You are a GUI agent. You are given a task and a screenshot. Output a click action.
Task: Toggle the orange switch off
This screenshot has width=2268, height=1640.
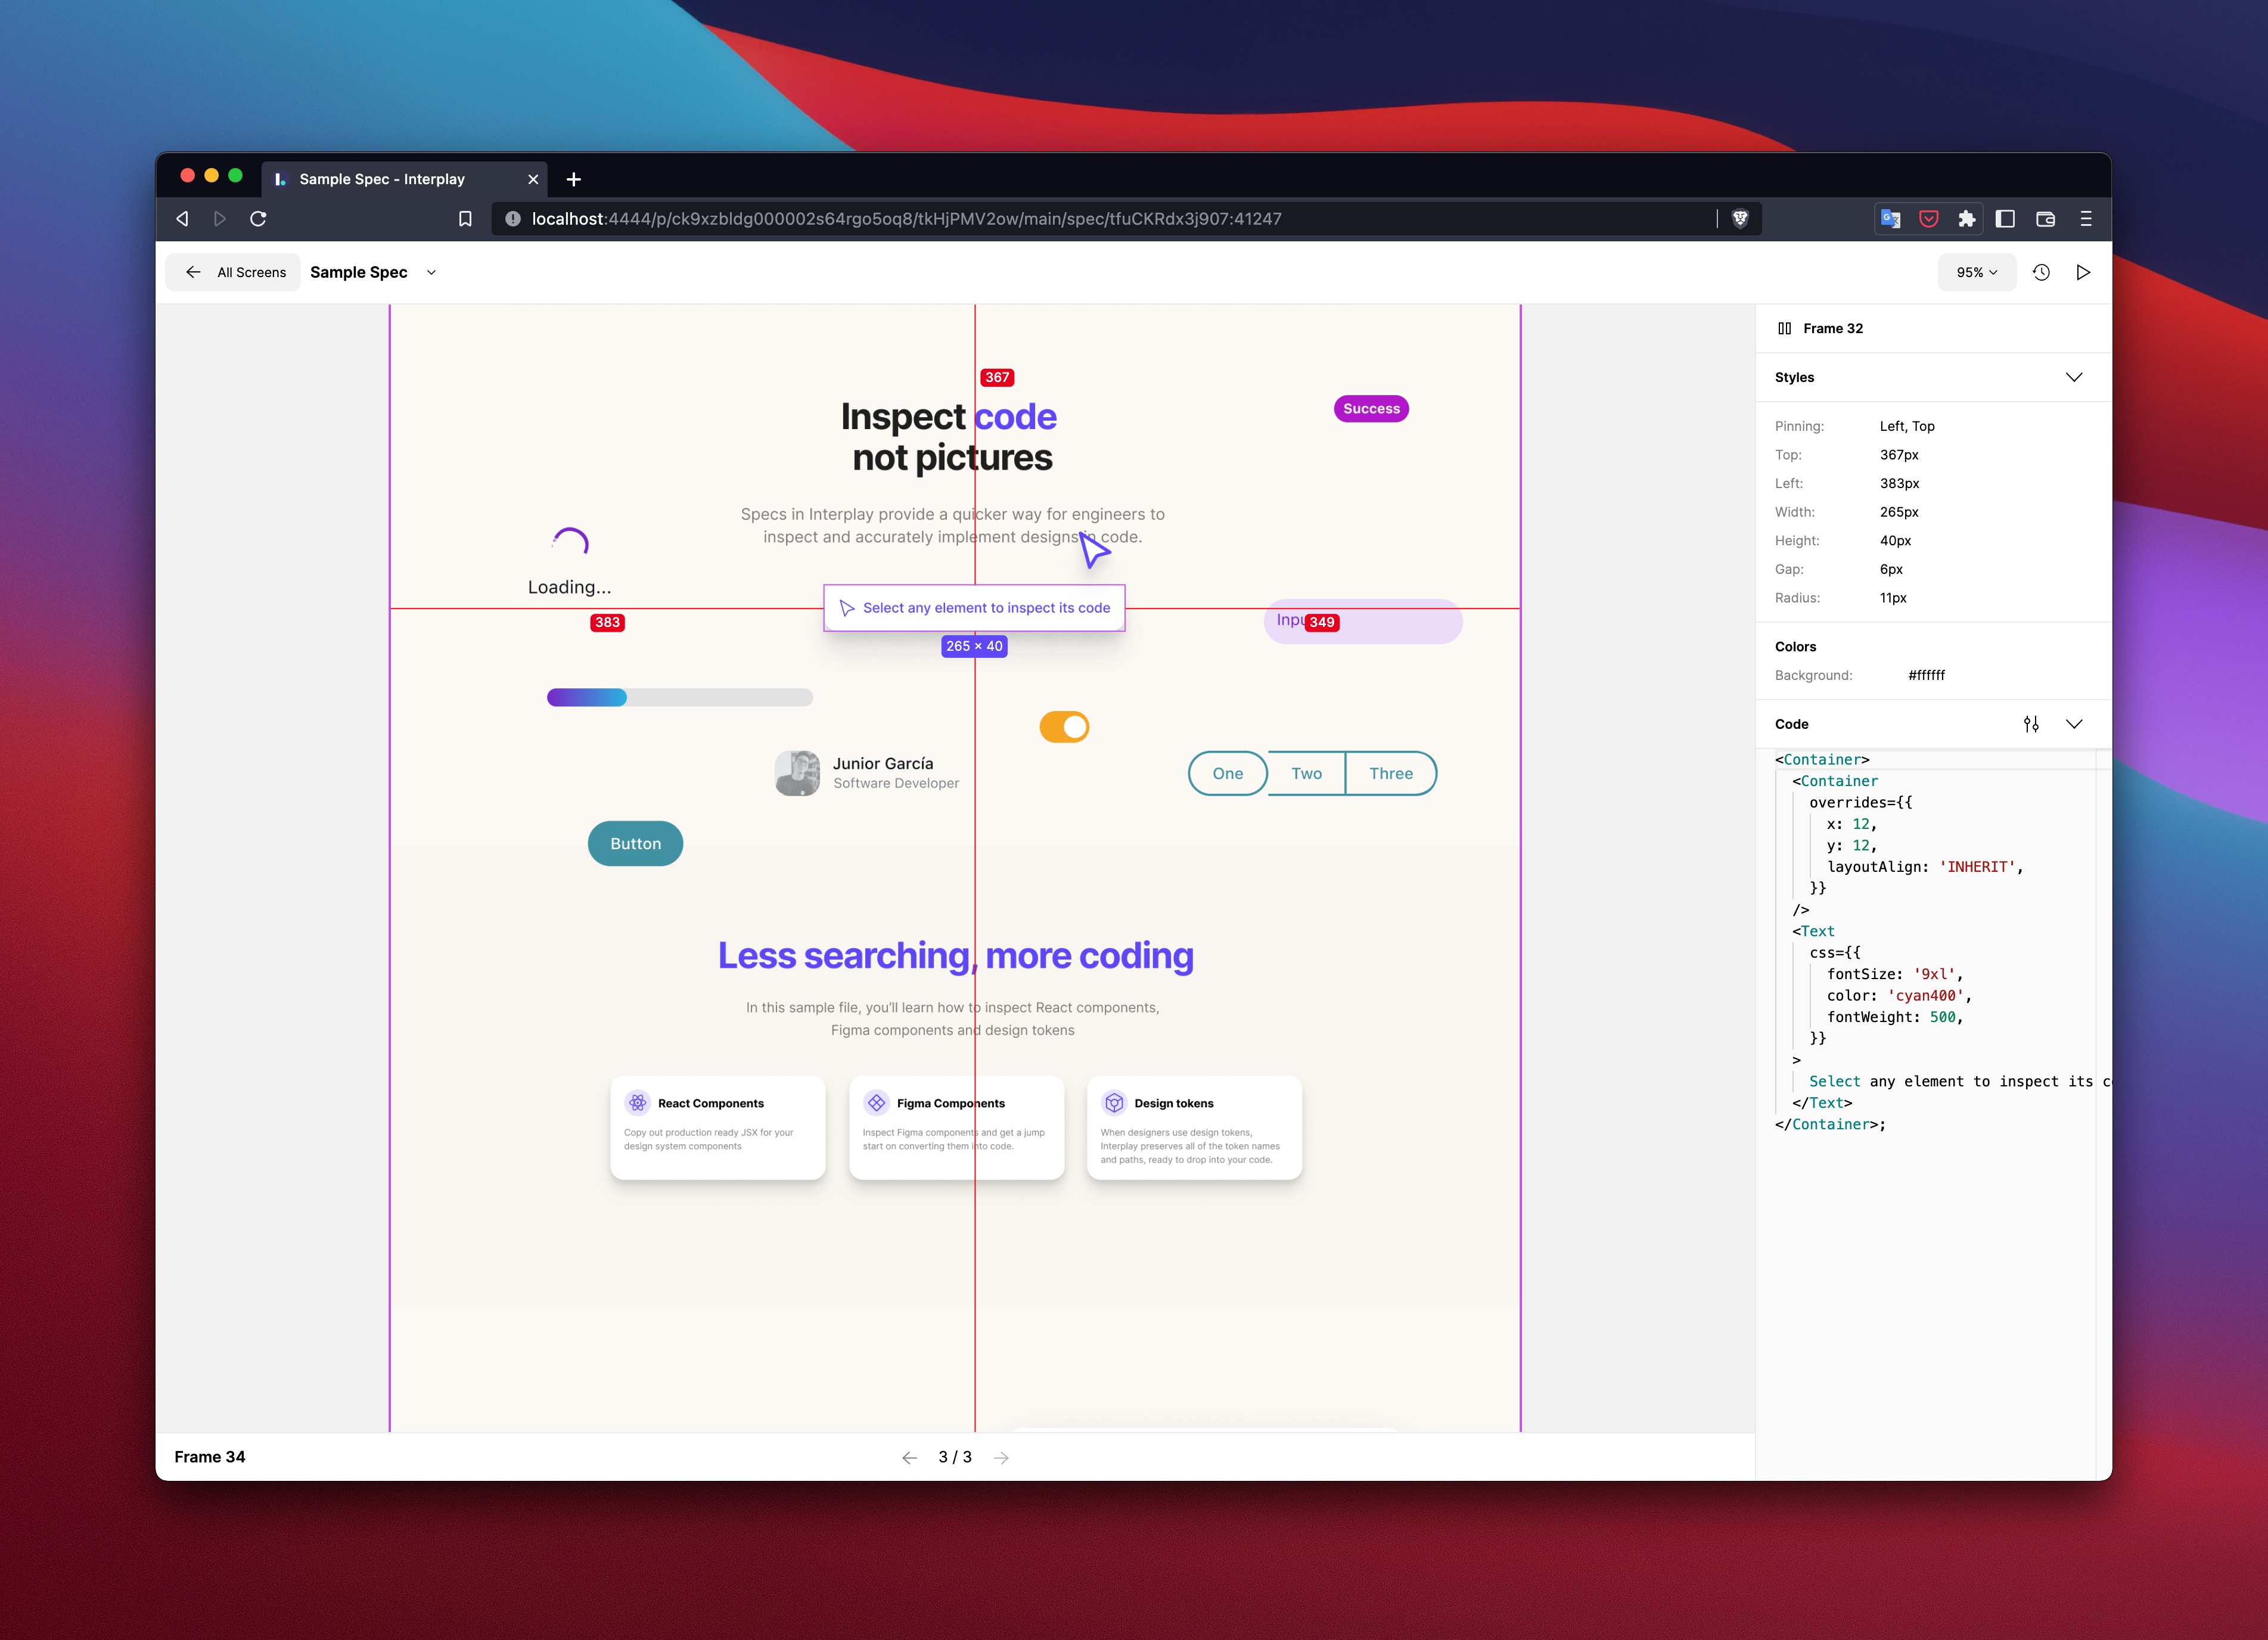(1064, 727)
